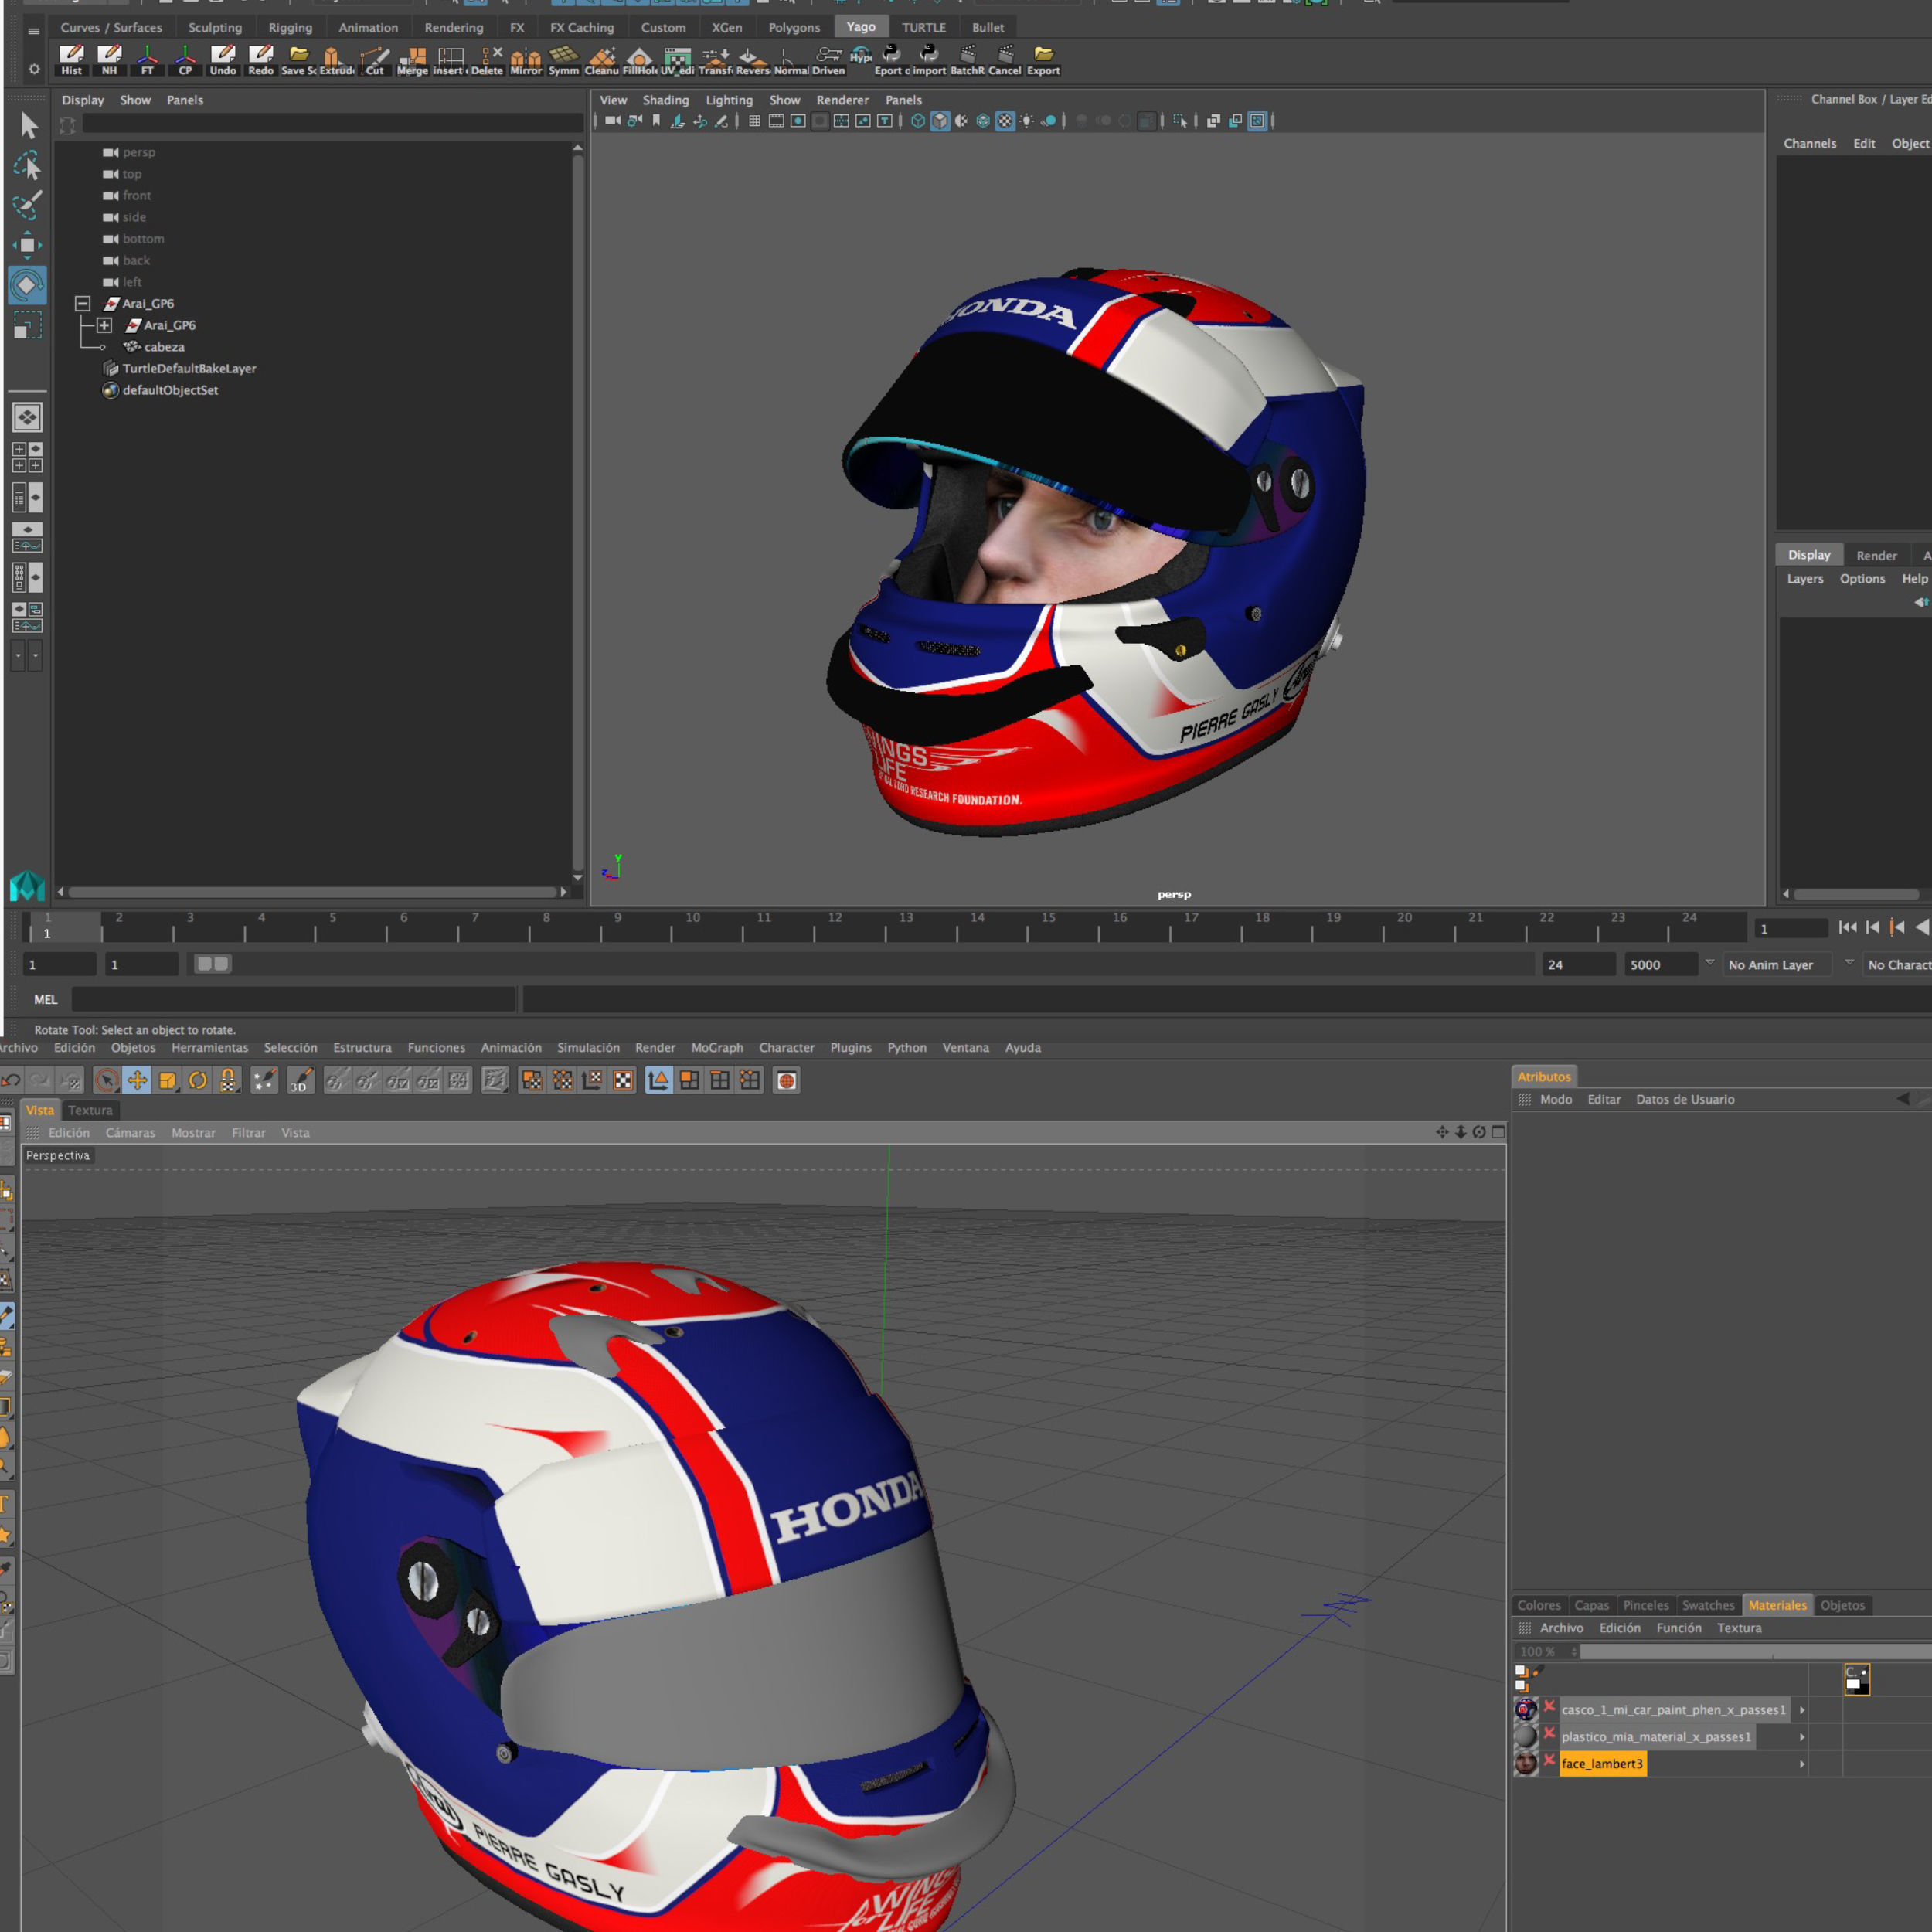Select Maya's Scale tool in toolbox
This screenshot has height=1932, width=1932.
(x=27, y=325)
